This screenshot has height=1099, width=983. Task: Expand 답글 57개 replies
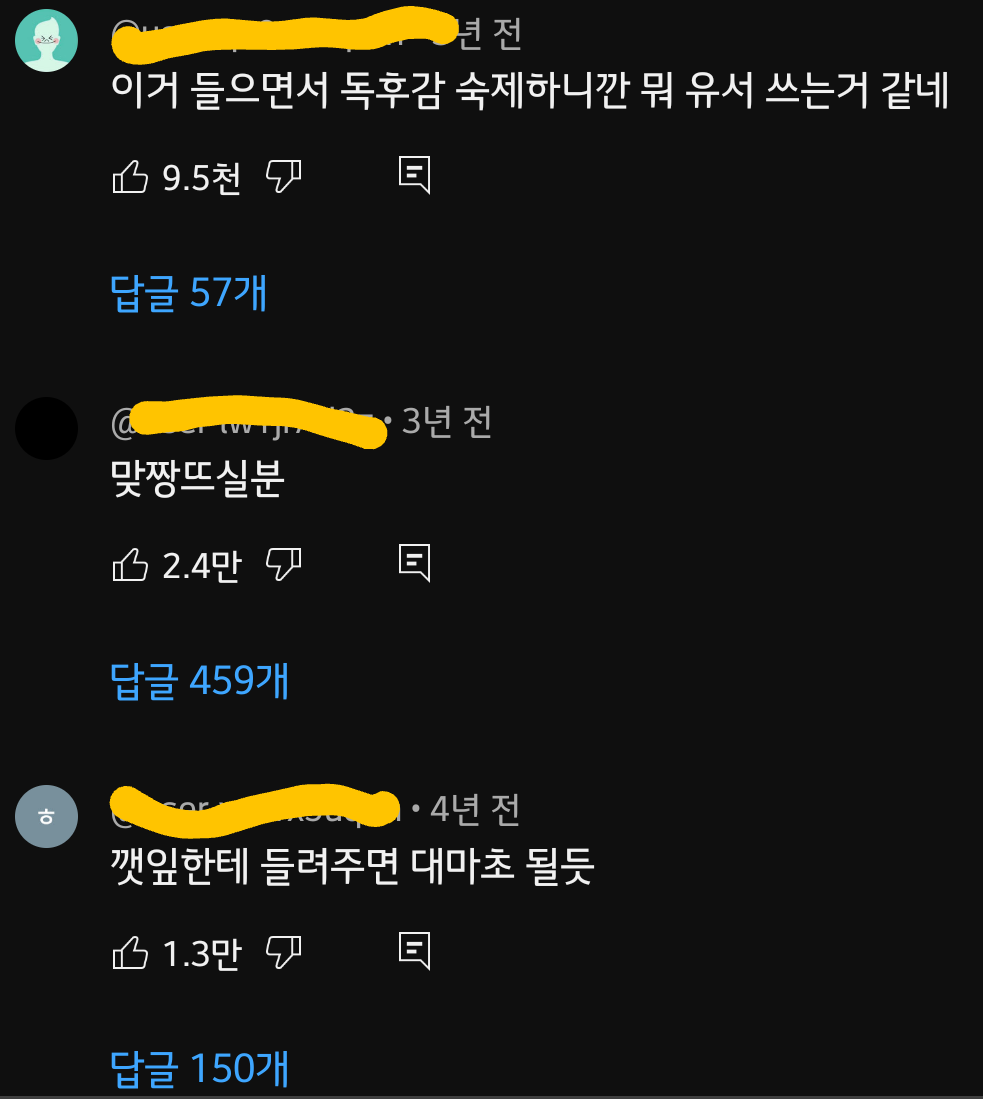(x=189, y=292)
